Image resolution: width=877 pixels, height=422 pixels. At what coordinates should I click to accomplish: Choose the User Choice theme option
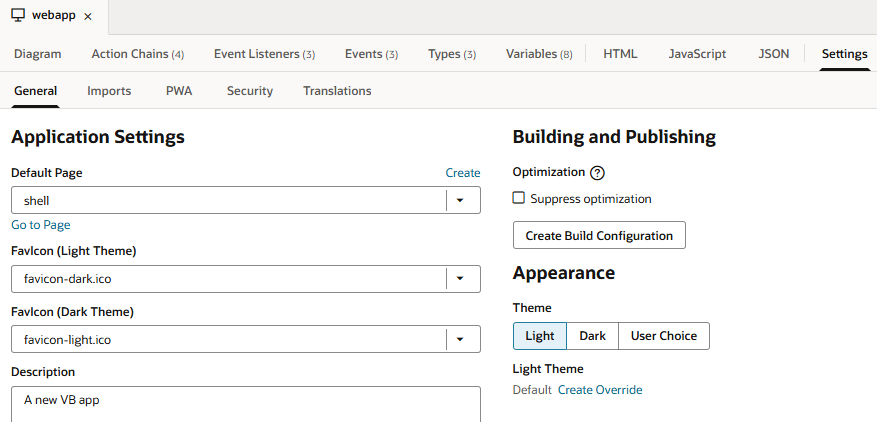[x=664, y=336]
